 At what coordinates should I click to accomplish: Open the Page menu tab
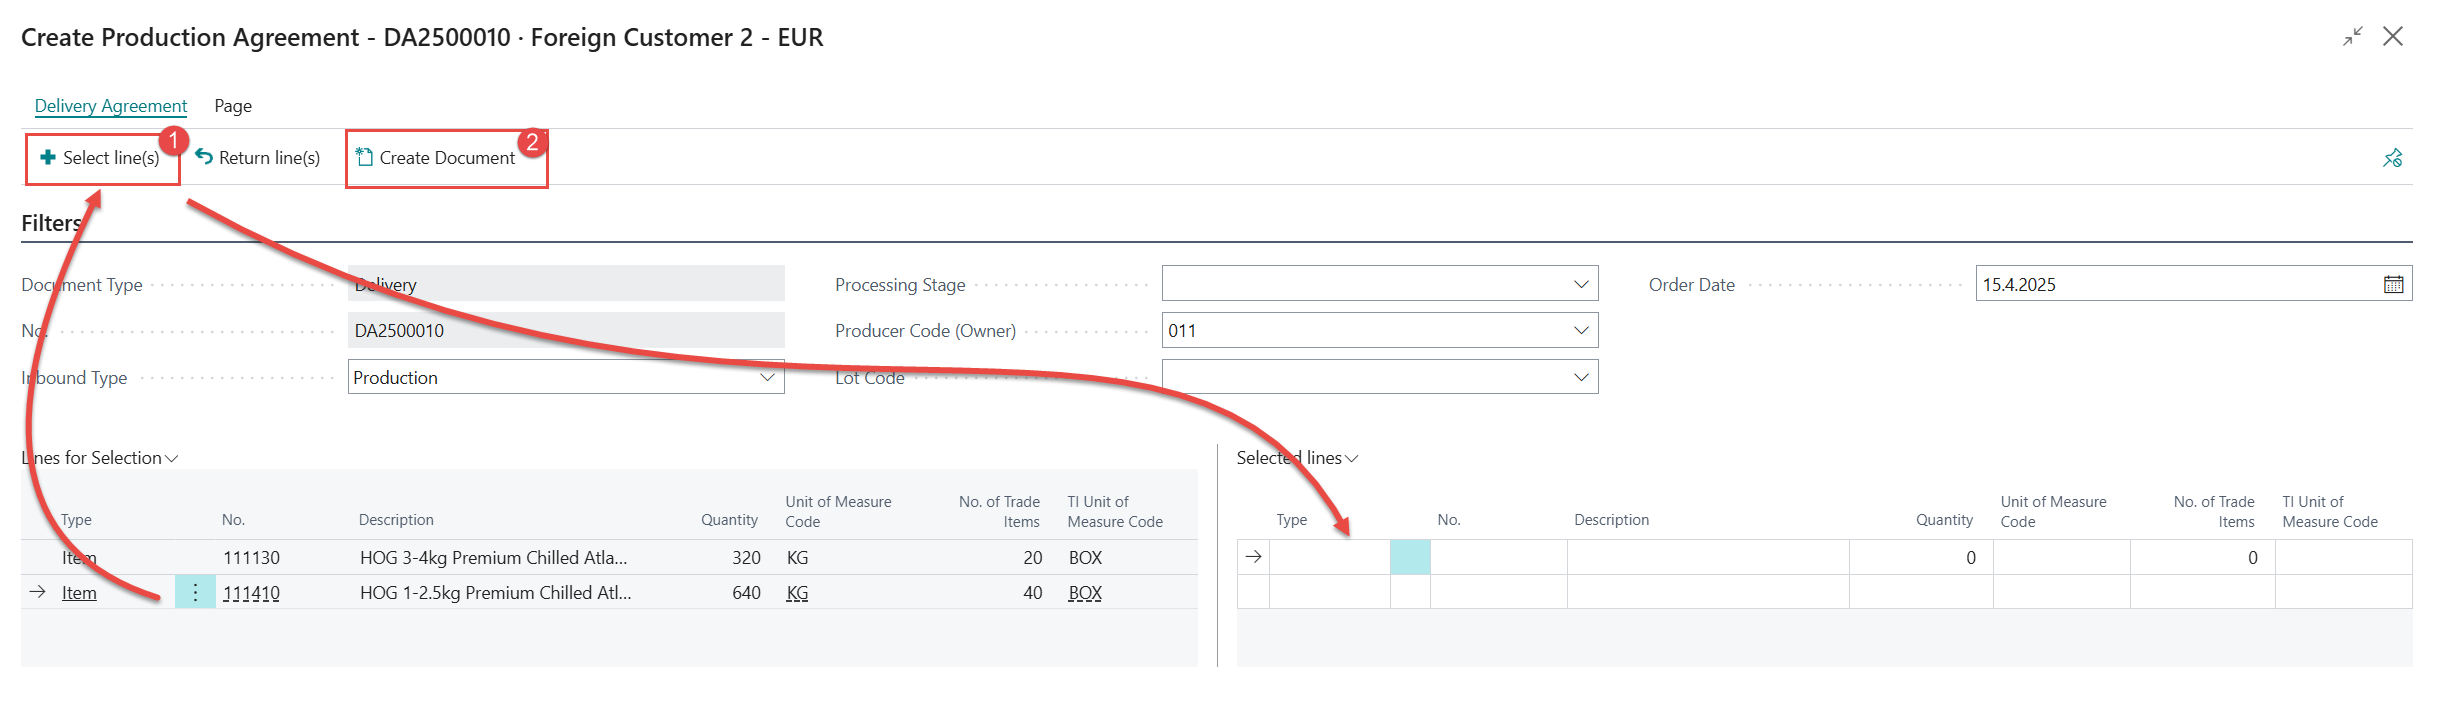pos(233,106)
